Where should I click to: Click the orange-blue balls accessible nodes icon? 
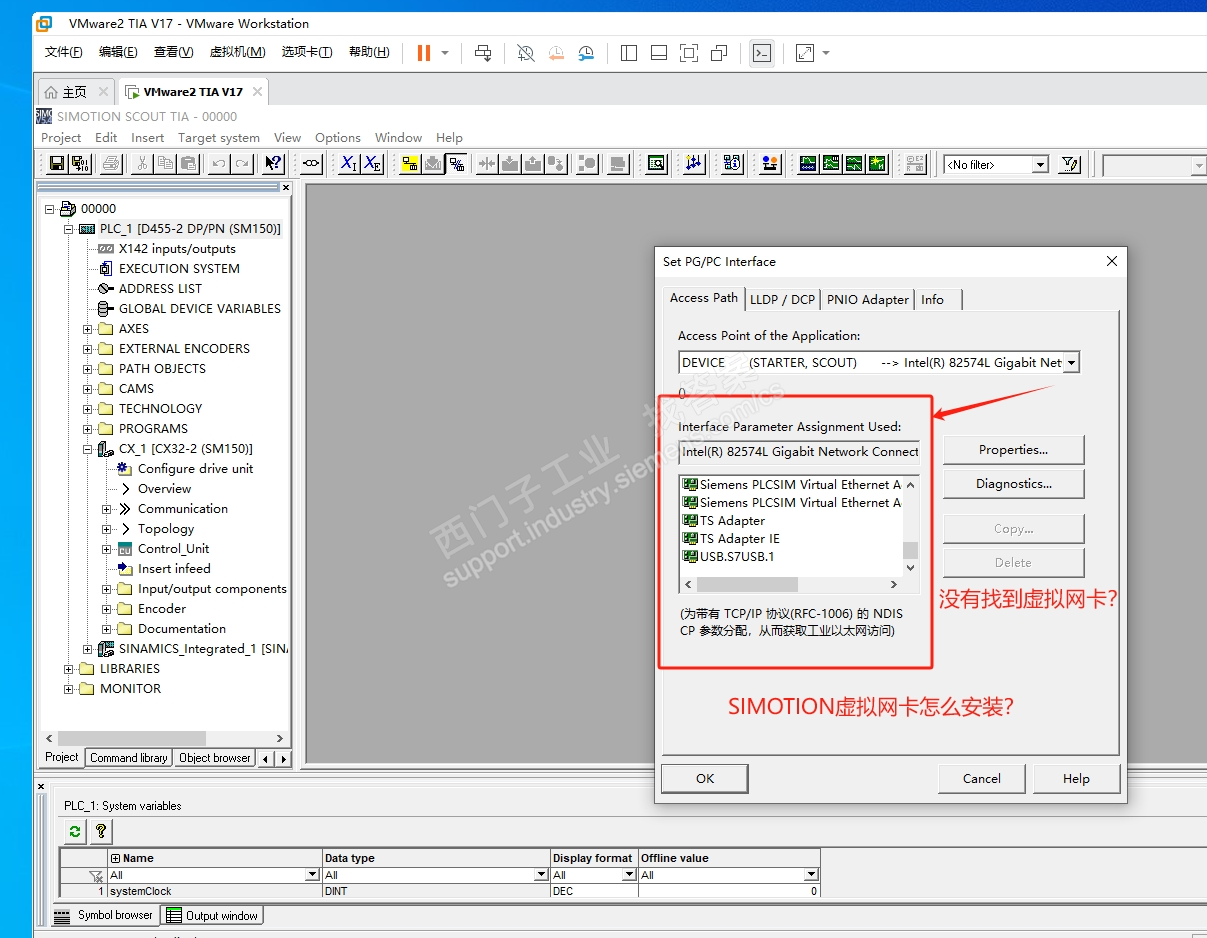click(x=770, y=164)
